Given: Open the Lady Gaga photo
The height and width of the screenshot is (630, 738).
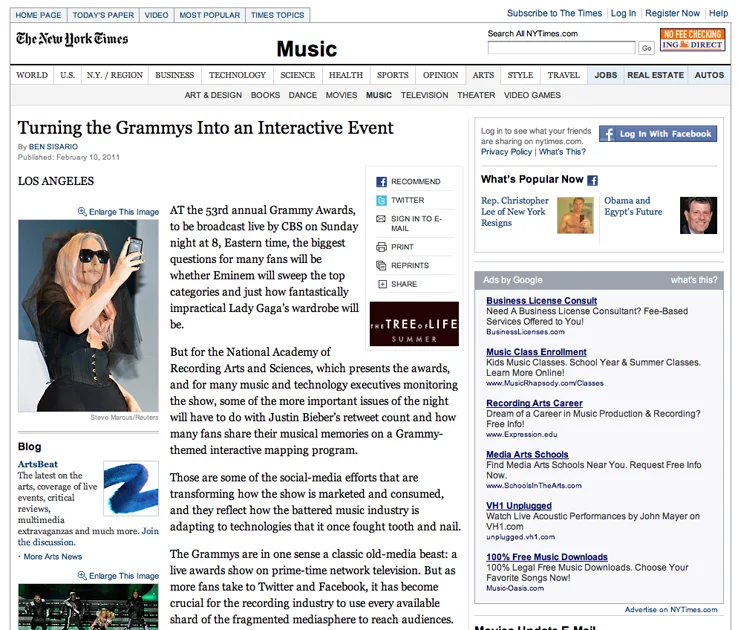Looking at the screenshot, I should tap(88, 316).
